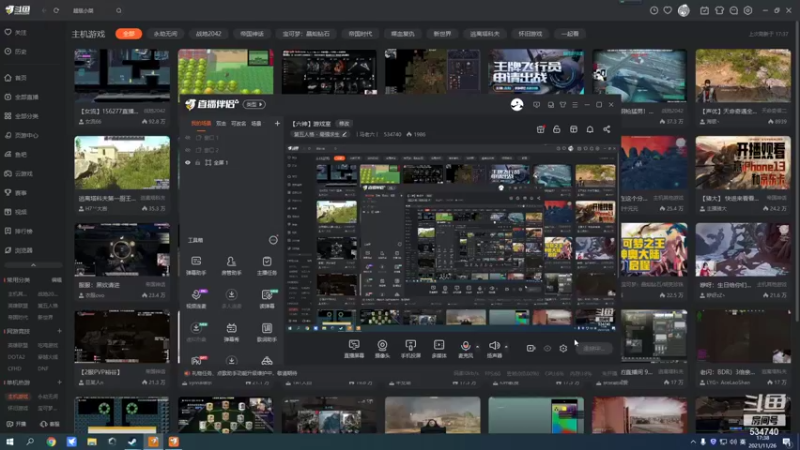Open streaming settings gear in 直播伴侣

click(x=563, y=348)
